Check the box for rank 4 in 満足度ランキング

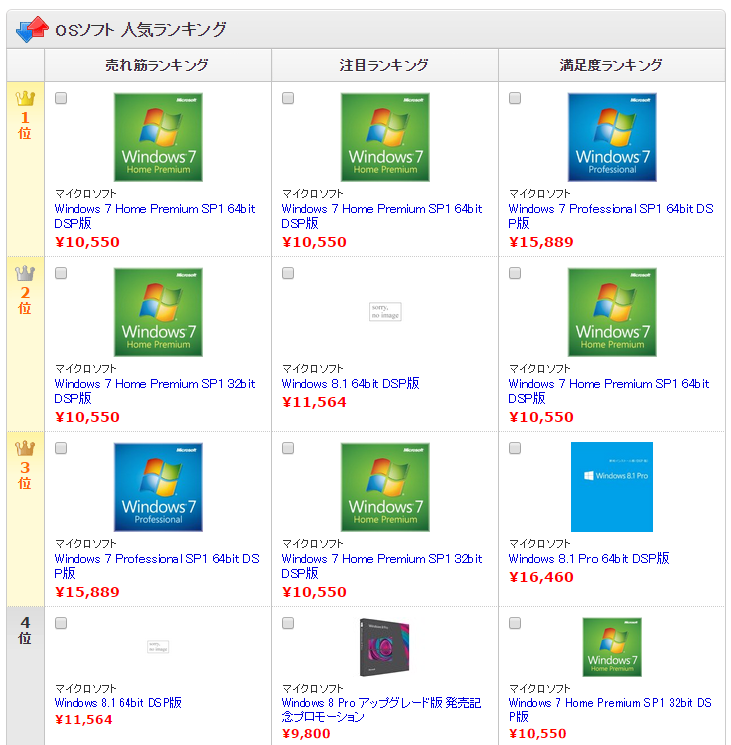(515, 623)
